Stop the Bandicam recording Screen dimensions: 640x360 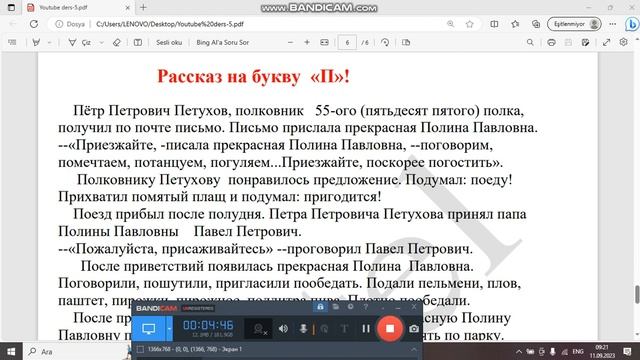[x=390, y=329]
